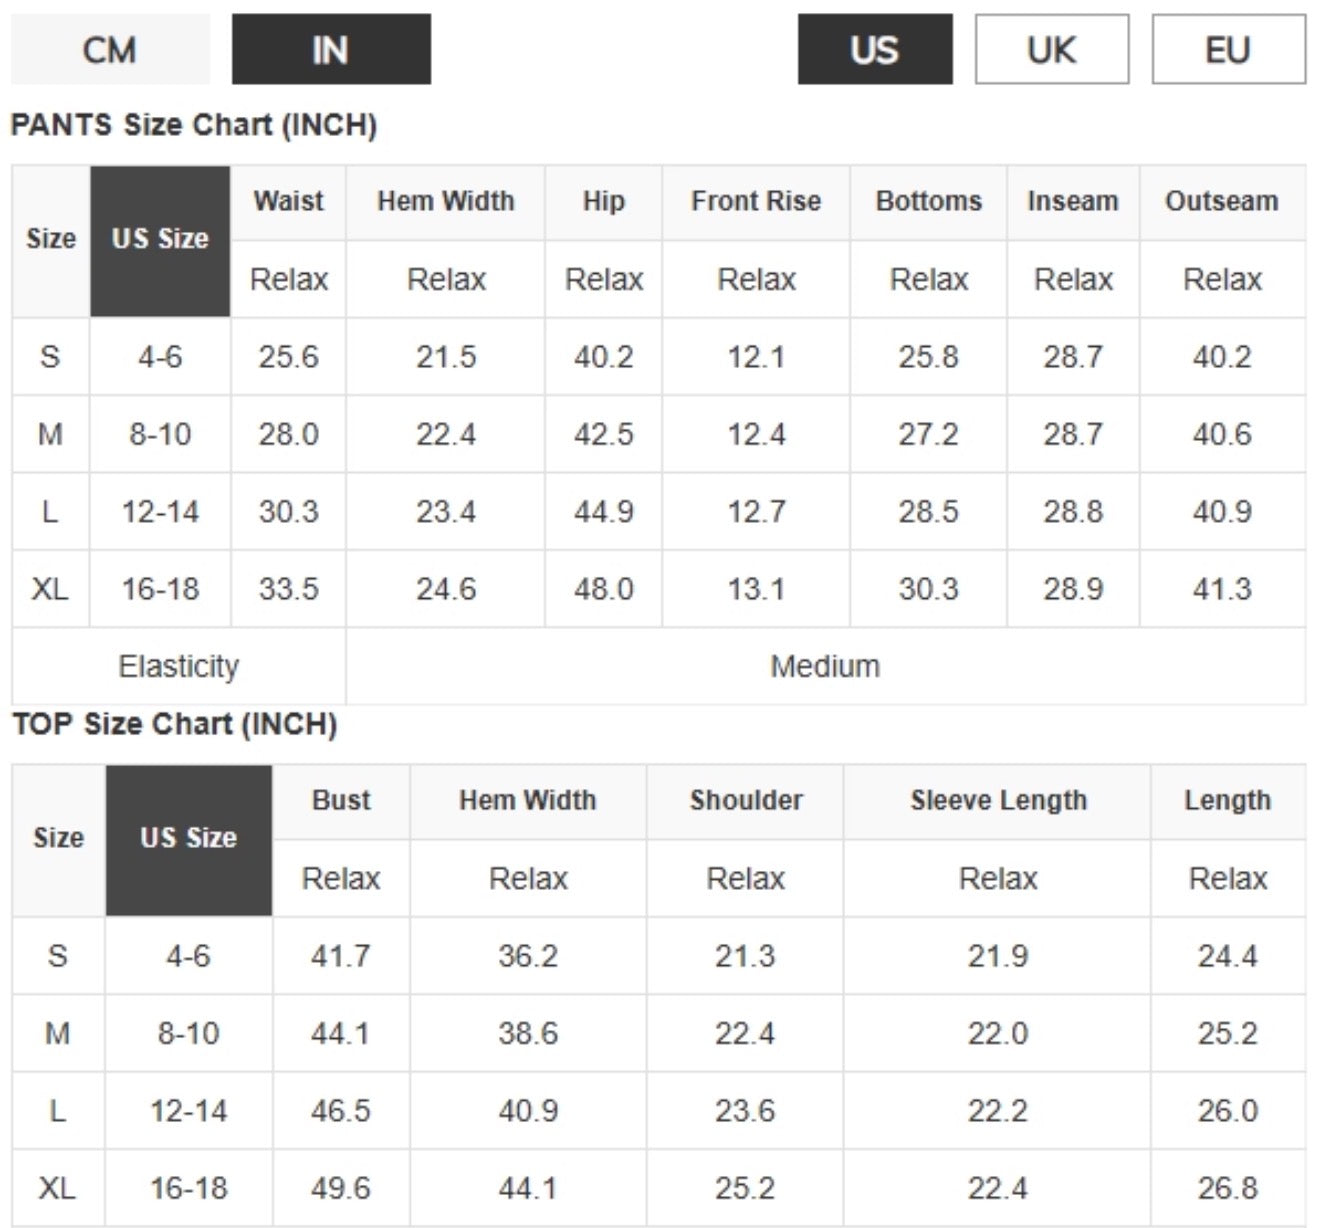Select top chart size M 8-10 cell

click(189, 1033)
